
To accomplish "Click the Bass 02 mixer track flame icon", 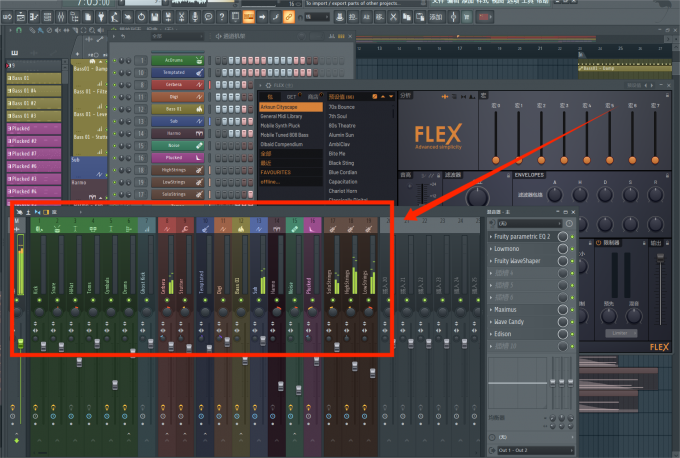I will pyautogui.click(x=241, y=229).
